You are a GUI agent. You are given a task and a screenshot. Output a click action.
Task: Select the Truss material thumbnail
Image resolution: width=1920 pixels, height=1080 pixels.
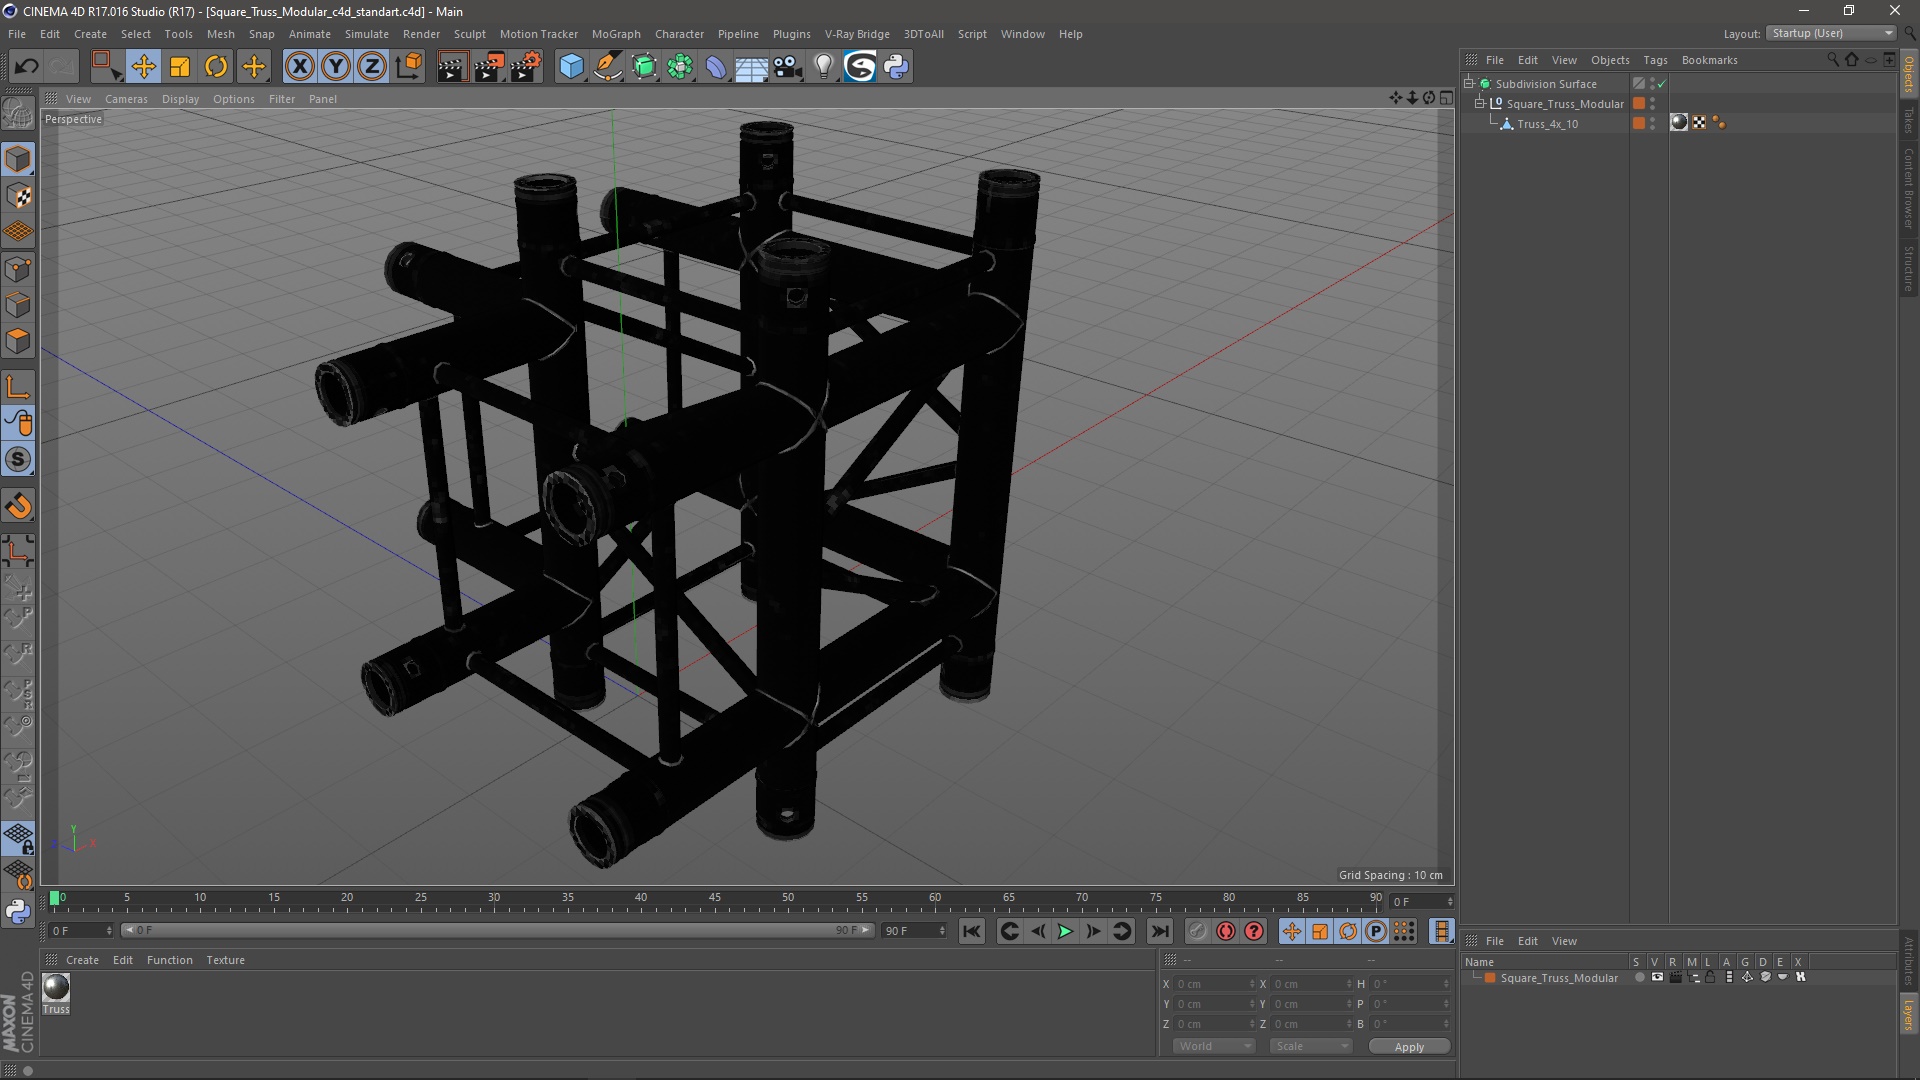coord(56,987)
